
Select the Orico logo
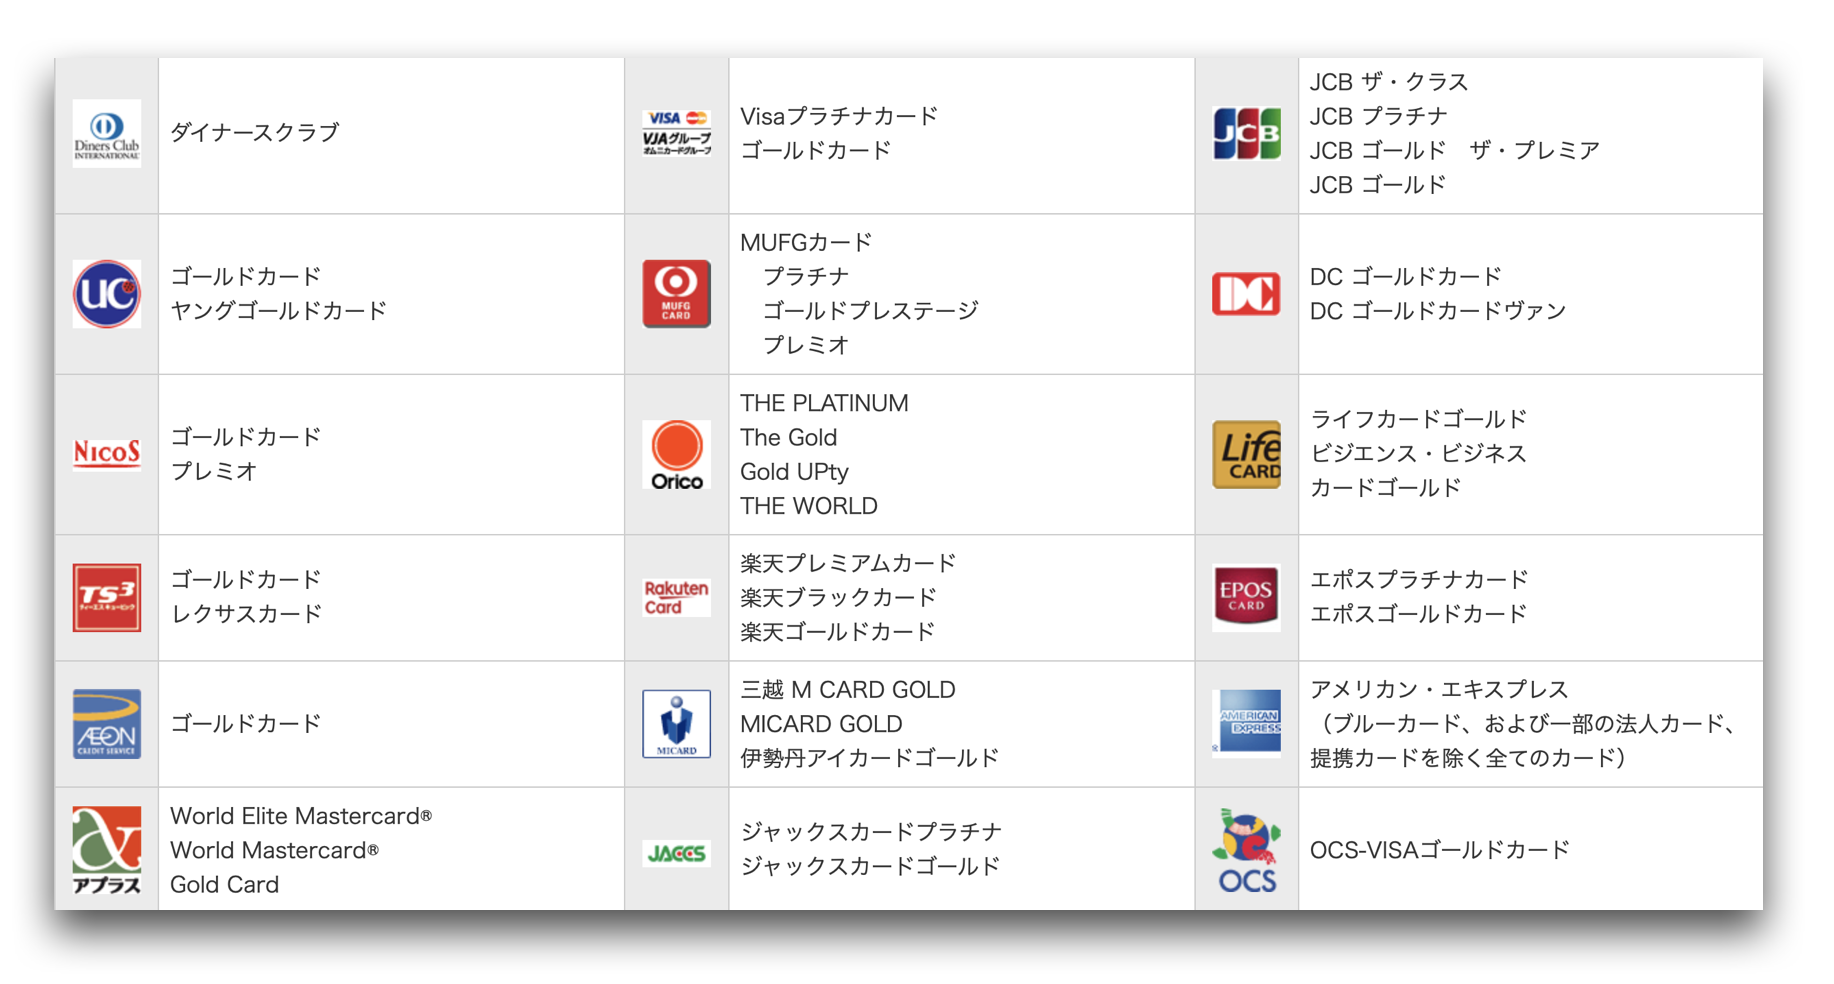coord(677,455)
